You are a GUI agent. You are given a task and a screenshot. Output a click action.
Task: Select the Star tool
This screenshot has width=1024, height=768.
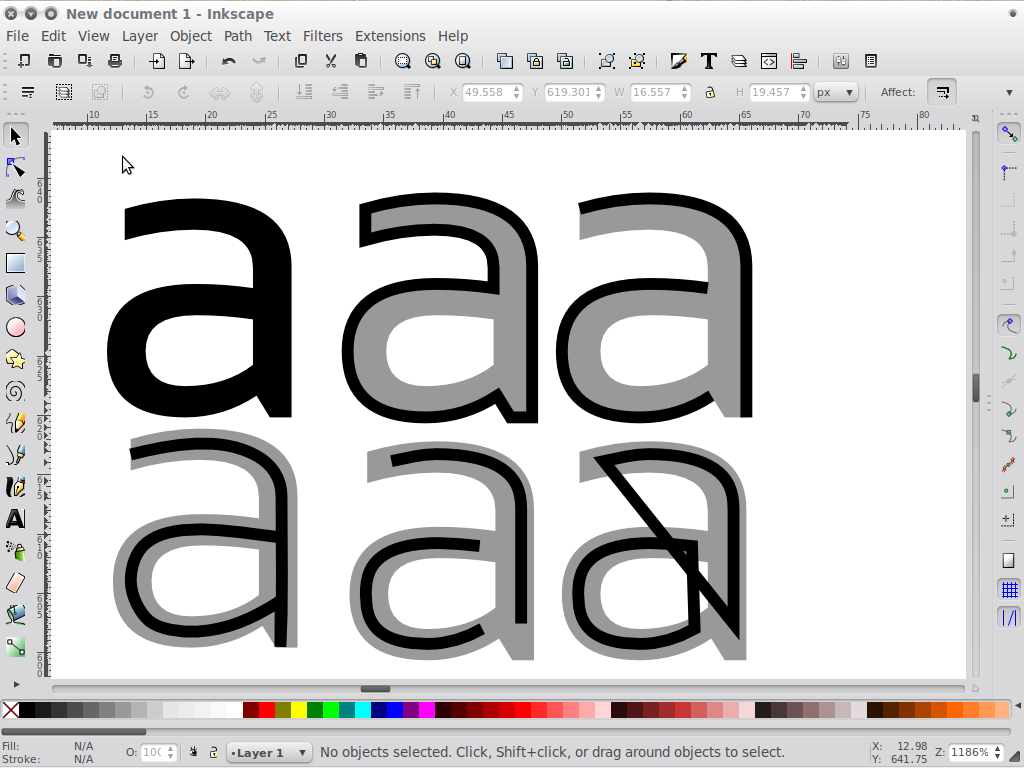coord(15,359)
